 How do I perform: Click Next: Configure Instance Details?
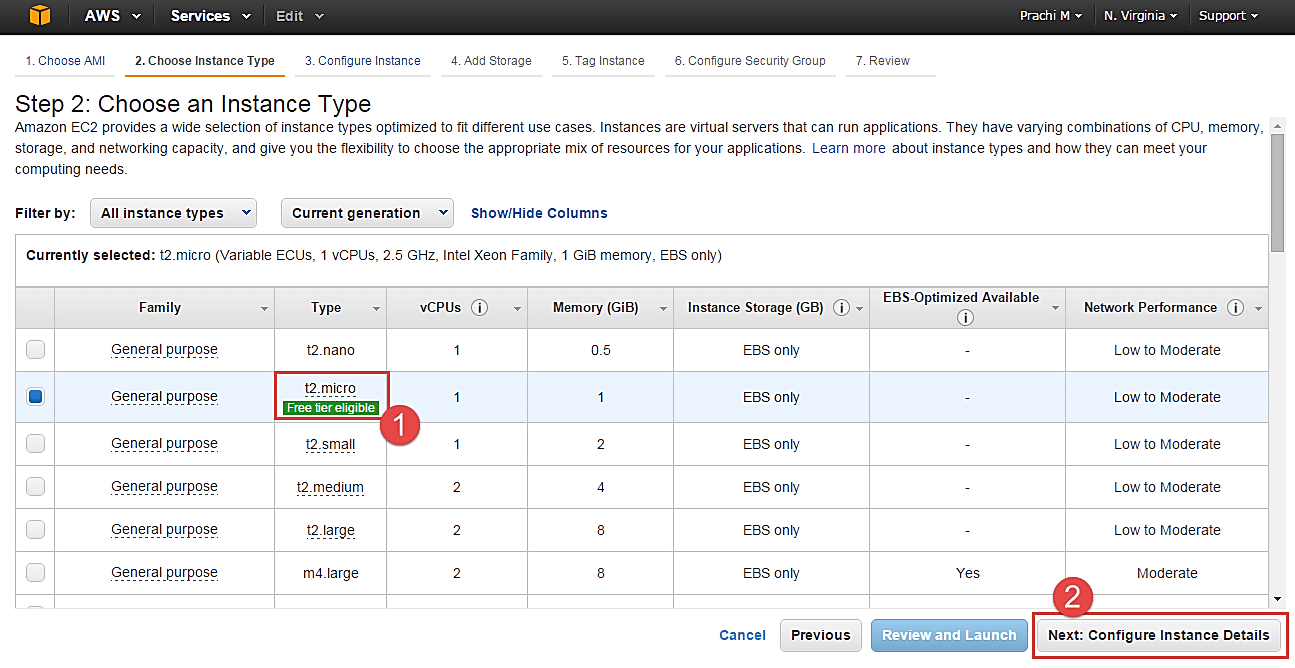[x=1158, y=635]
